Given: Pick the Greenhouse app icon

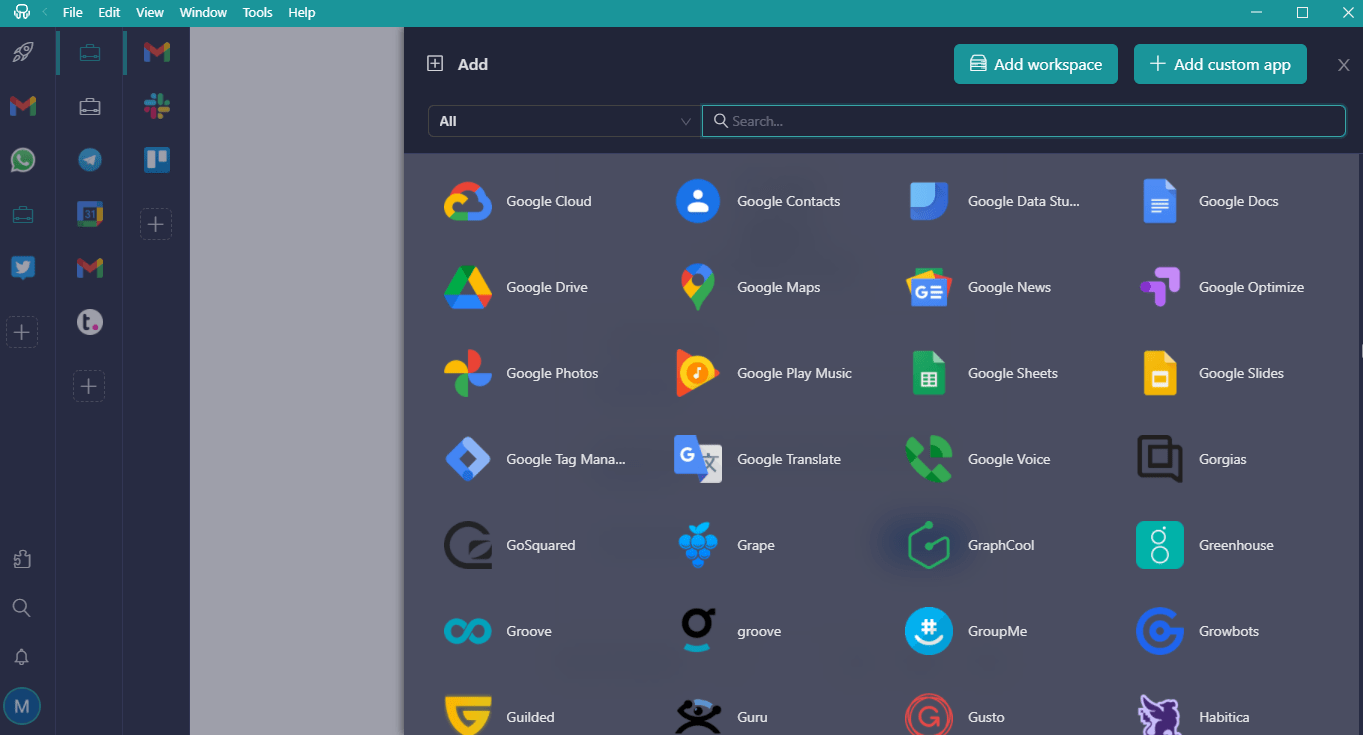Looking at the screenshot, I should pyautogui.click(x=1160, y=545).
